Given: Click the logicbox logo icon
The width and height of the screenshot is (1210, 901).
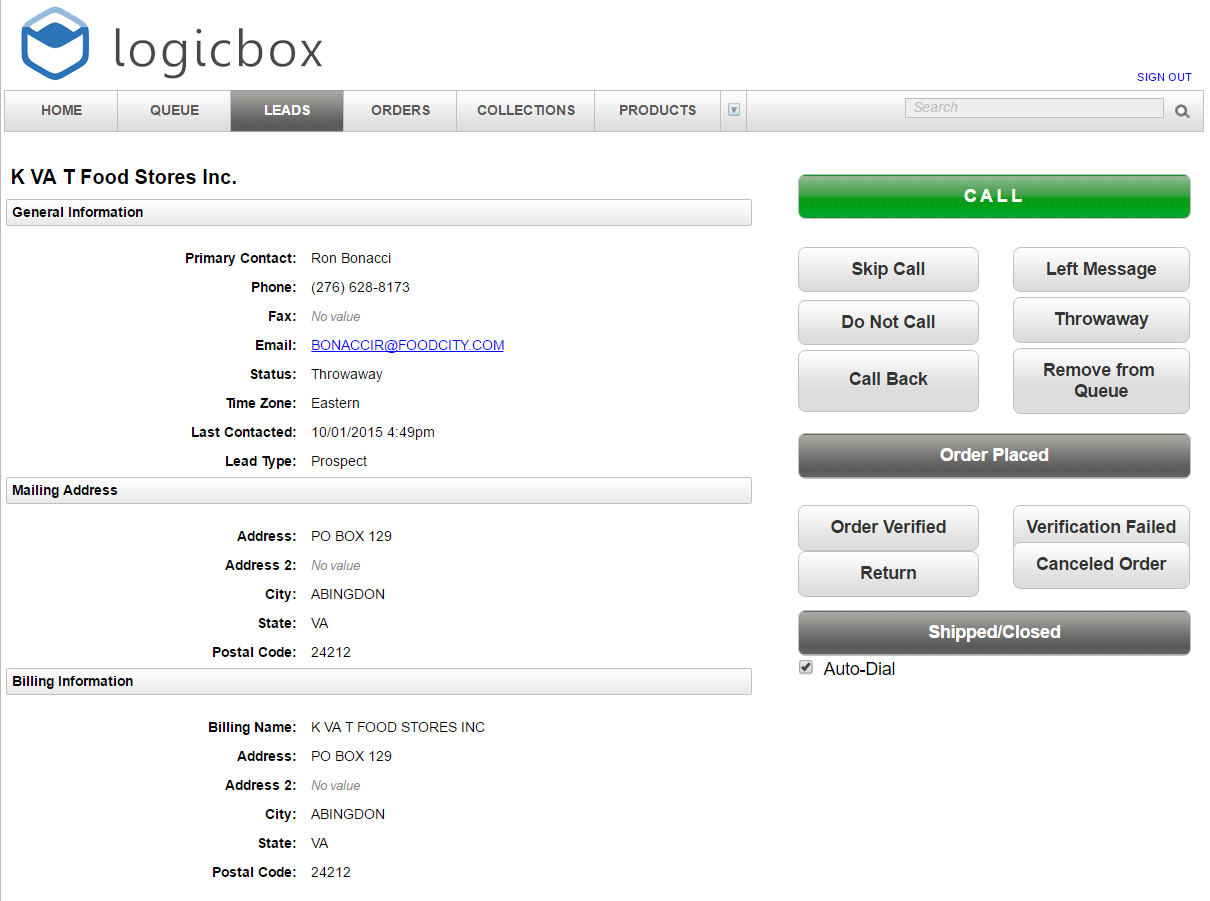Looking at the screenshot, I should (55, 43).
